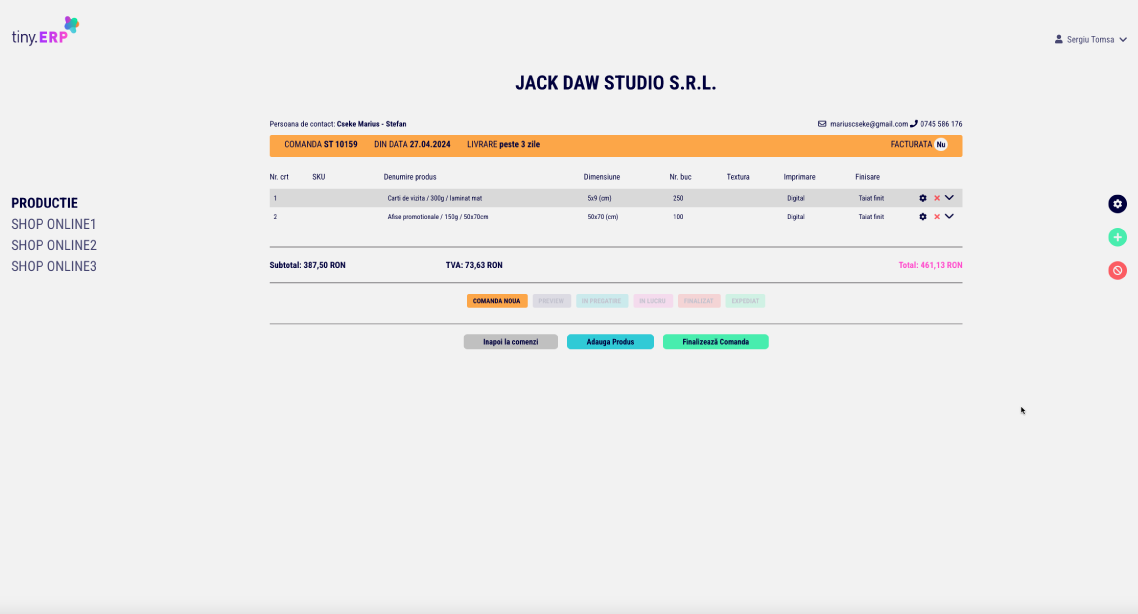Click the phone icon before 0745 586 176
Screen dimensions: 1138x614
pyautogui.click(x=914, y=124)
